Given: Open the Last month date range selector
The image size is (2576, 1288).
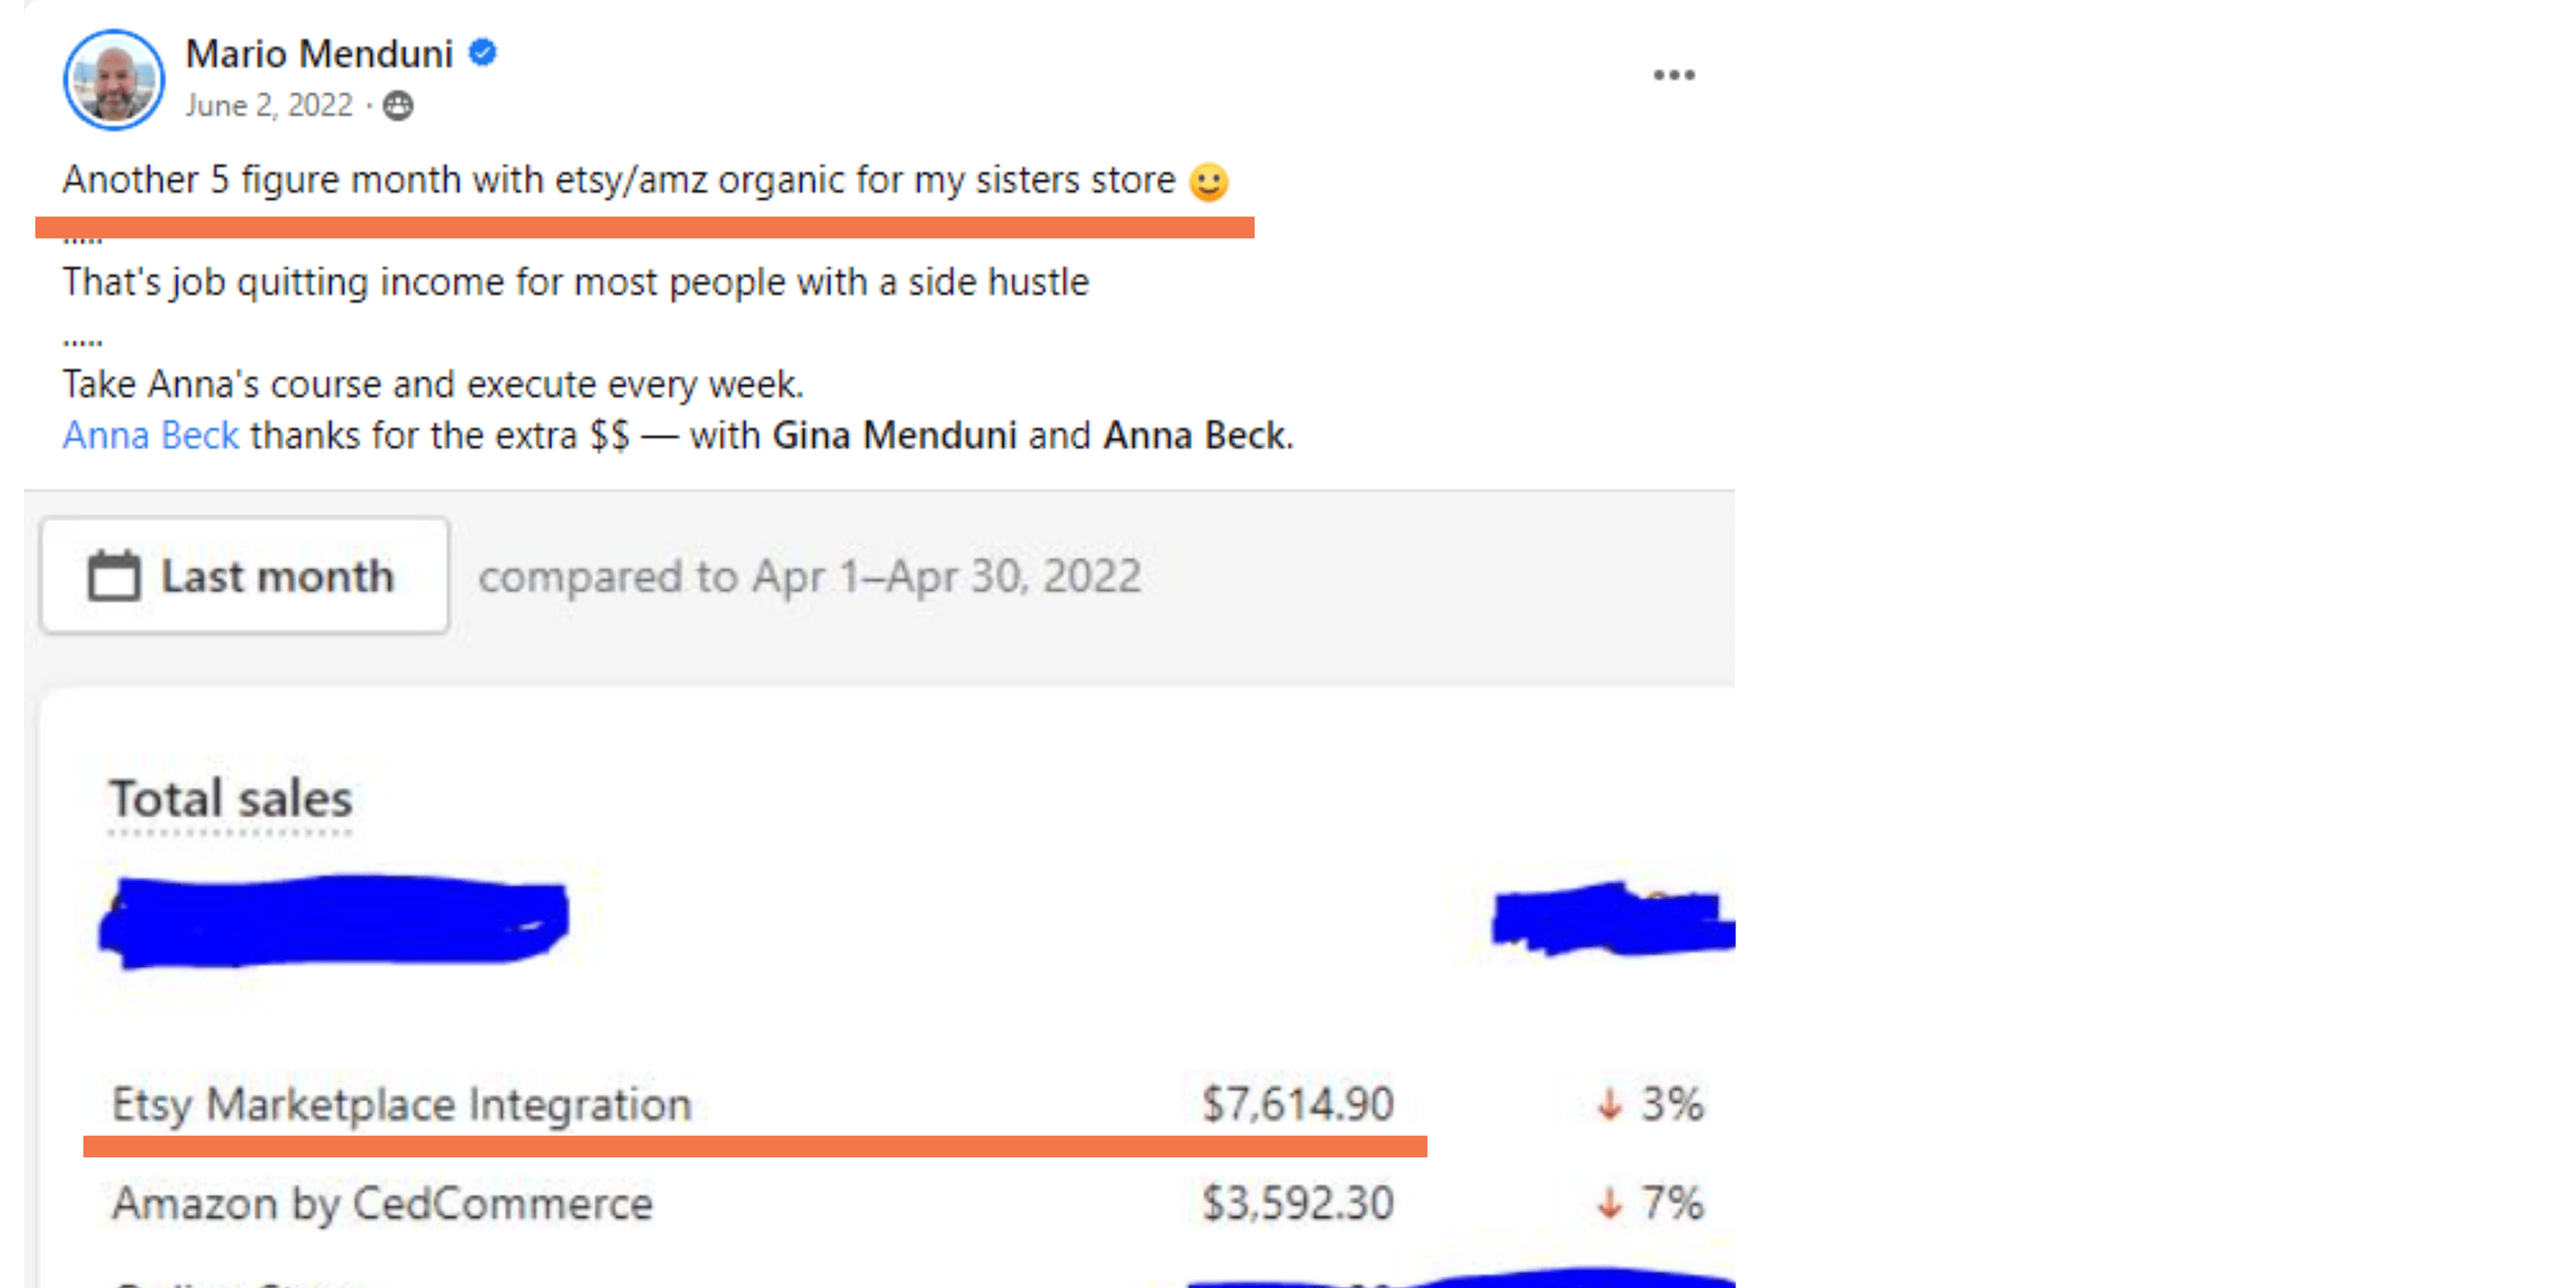Looking at the screenshot, I should point(245,576).
